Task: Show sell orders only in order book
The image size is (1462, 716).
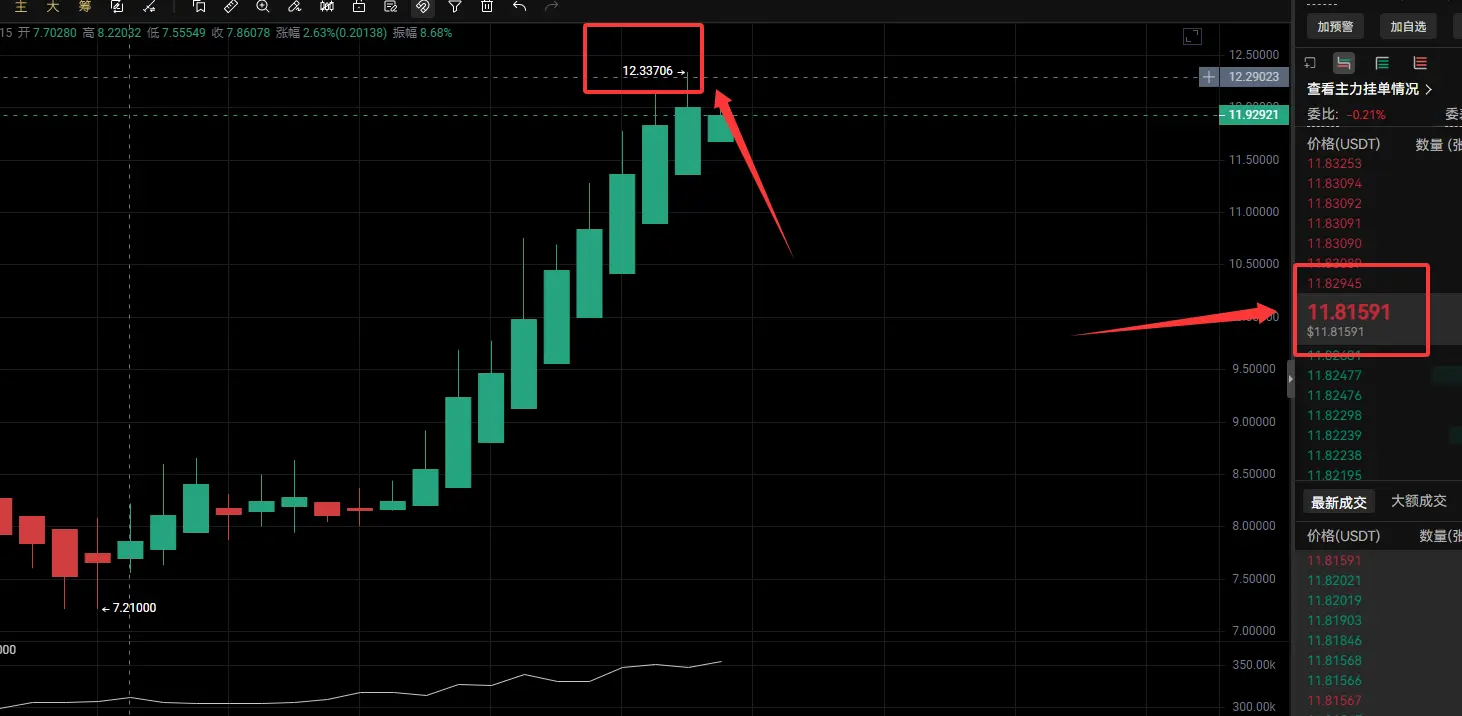Action: [x=1420, y=63]
